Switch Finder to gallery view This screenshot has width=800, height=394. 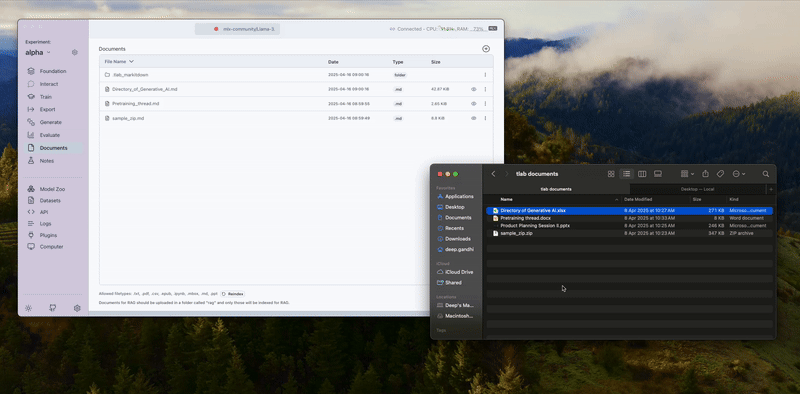pyautogui.click(x=658, y=174)
